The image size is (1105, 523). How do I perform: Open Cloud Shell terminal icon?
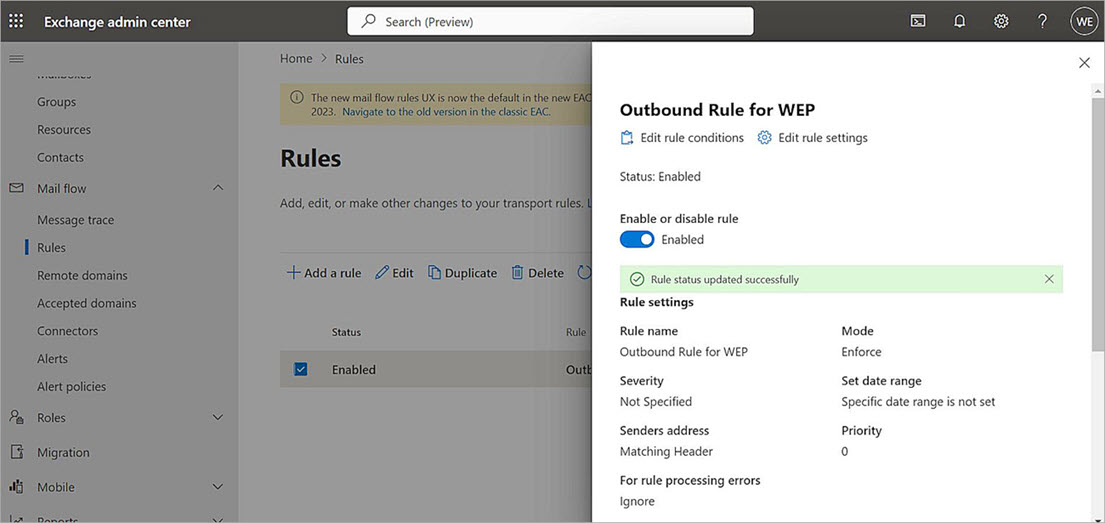[917, 21]
